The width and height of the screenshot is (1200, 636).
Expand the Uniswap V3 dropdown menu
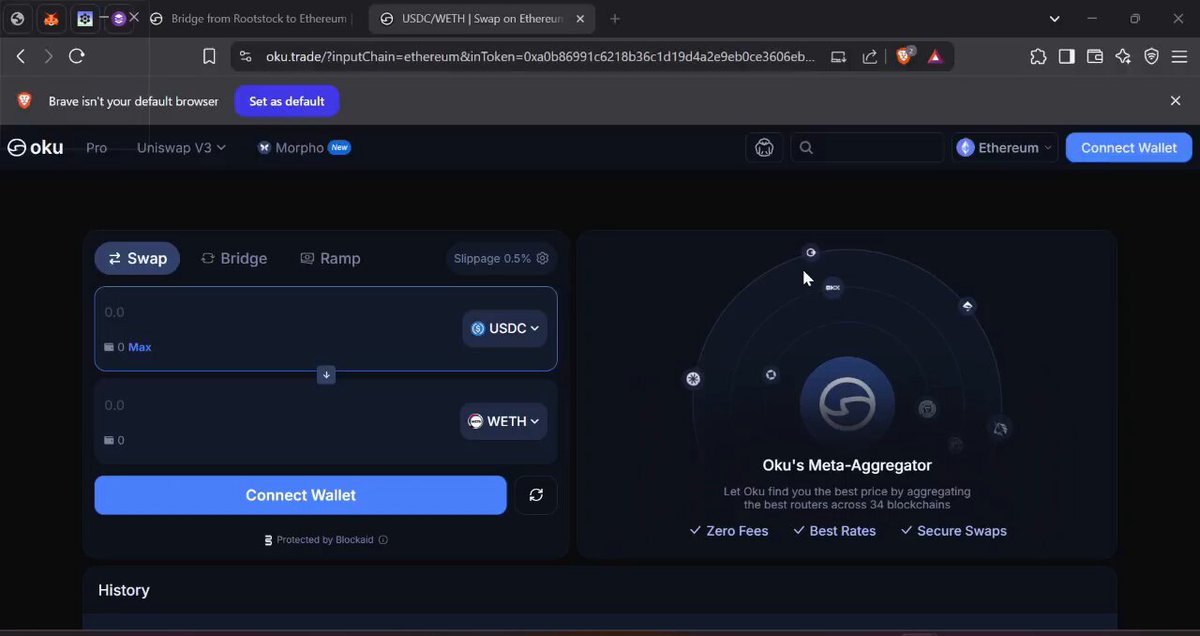click(181, 148)
